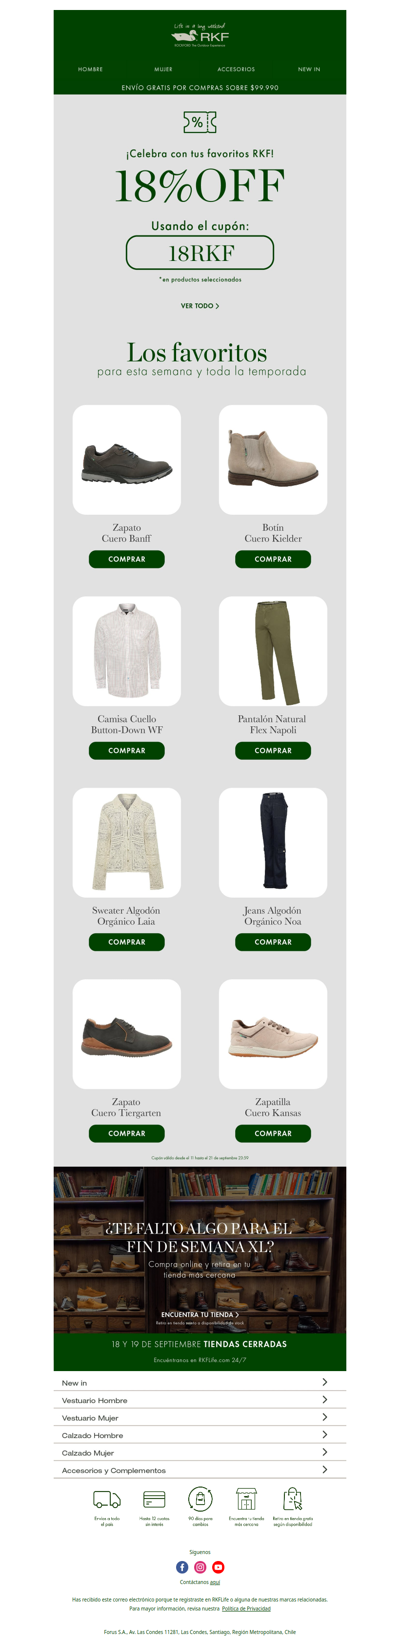Click the Zapato Cuero Banff product image
The width and height of the screenshot is (400, 1652).
127,460
